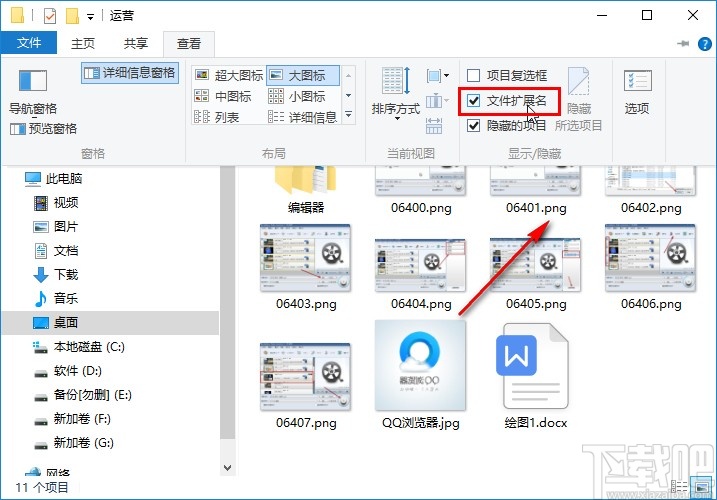Click quick access new folder icon

(x=72, y=16)
